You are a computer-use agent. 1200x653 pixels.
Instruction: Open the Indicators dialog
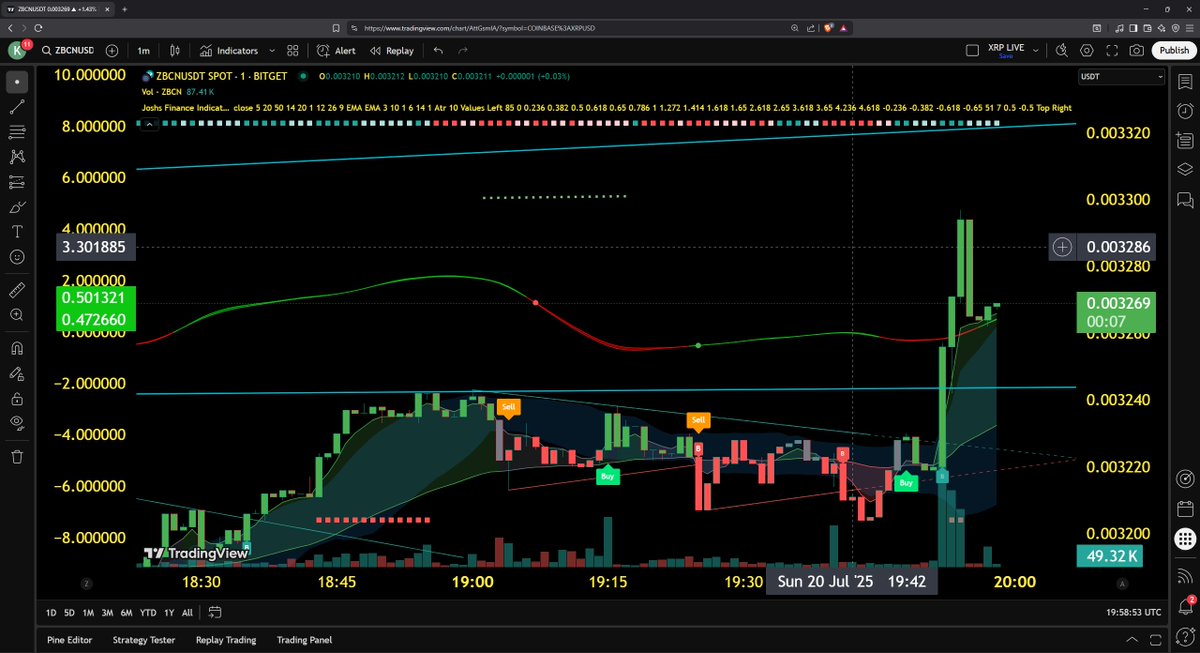(x=229, y=50)
